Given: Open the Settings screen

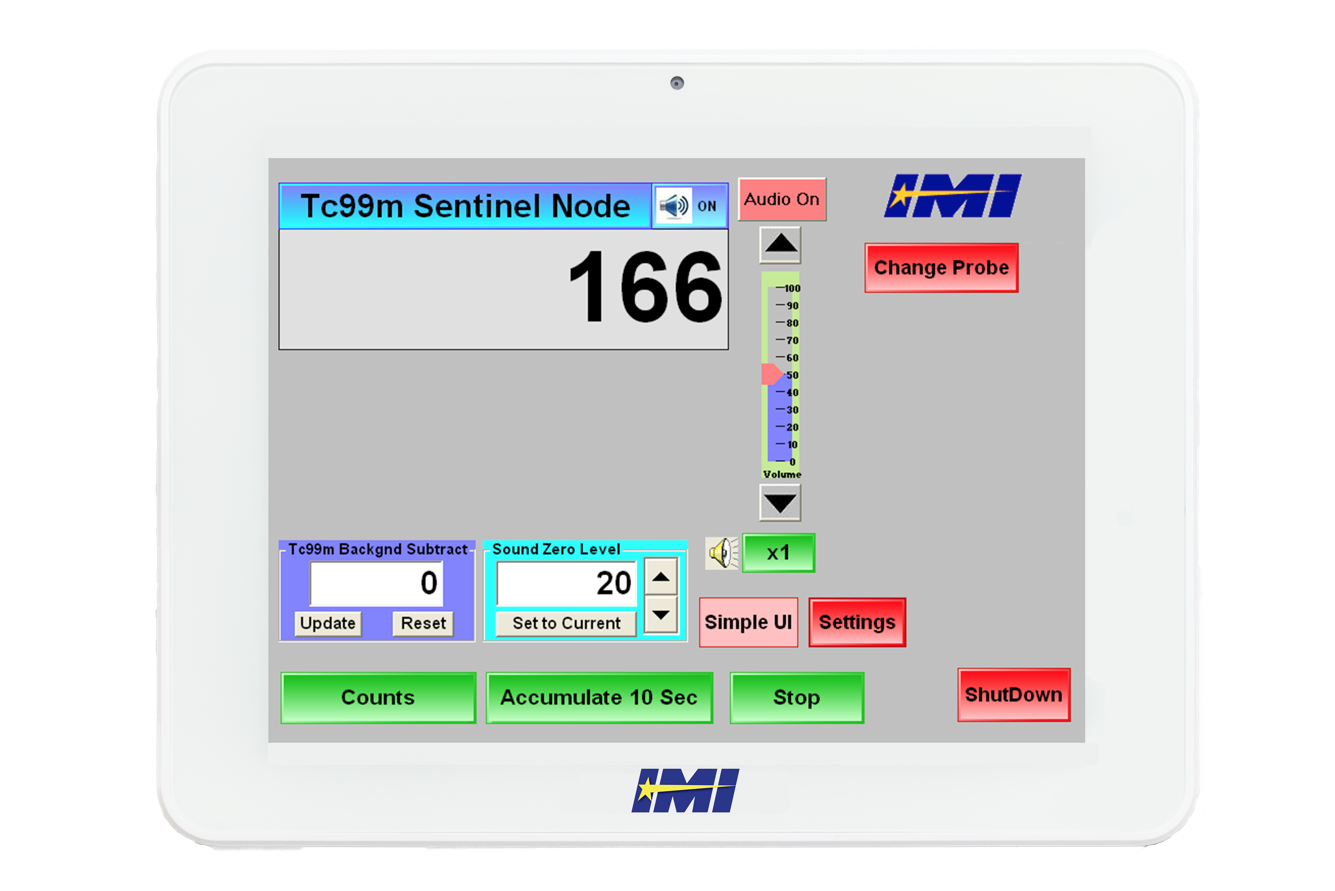Looking at the screenshot, I should click(857, 622).
